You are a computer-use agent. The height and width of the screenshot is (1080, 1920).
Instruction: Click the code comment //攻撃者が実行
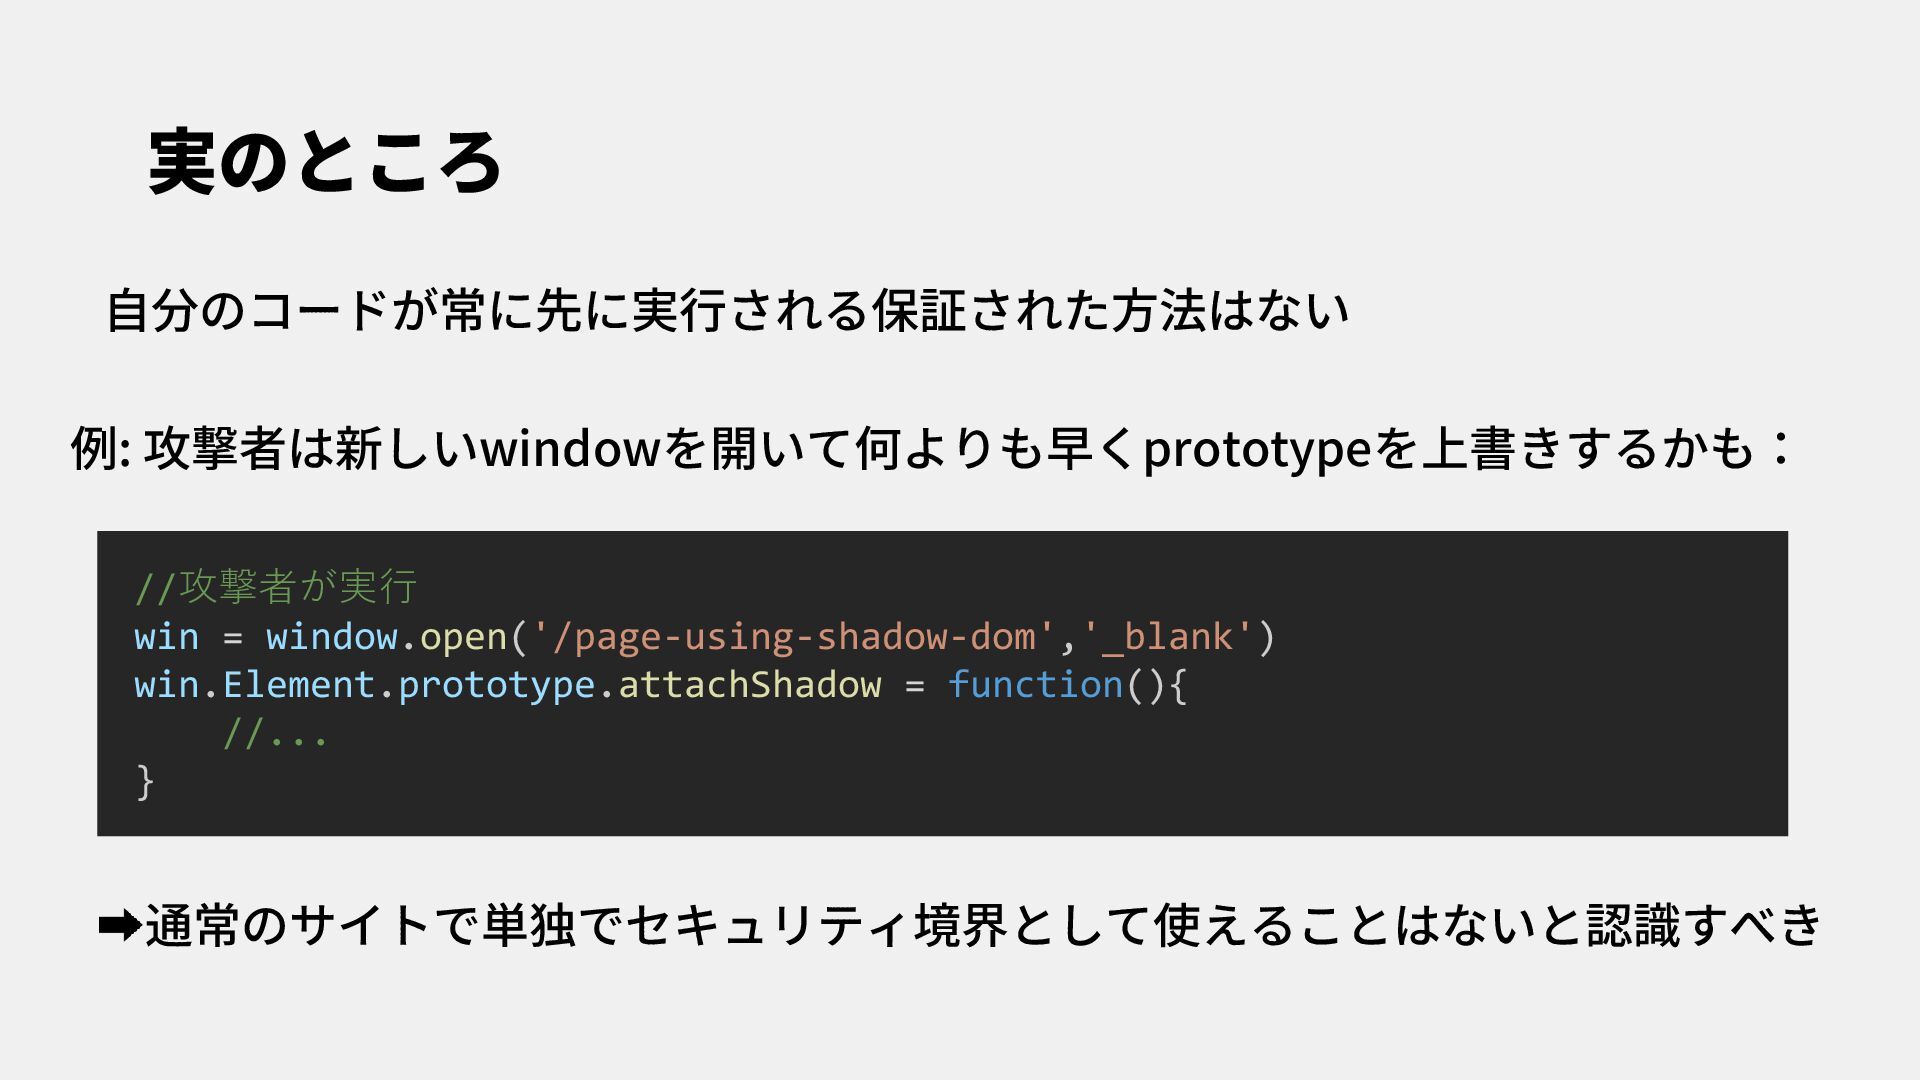click(x=276, y=587)
